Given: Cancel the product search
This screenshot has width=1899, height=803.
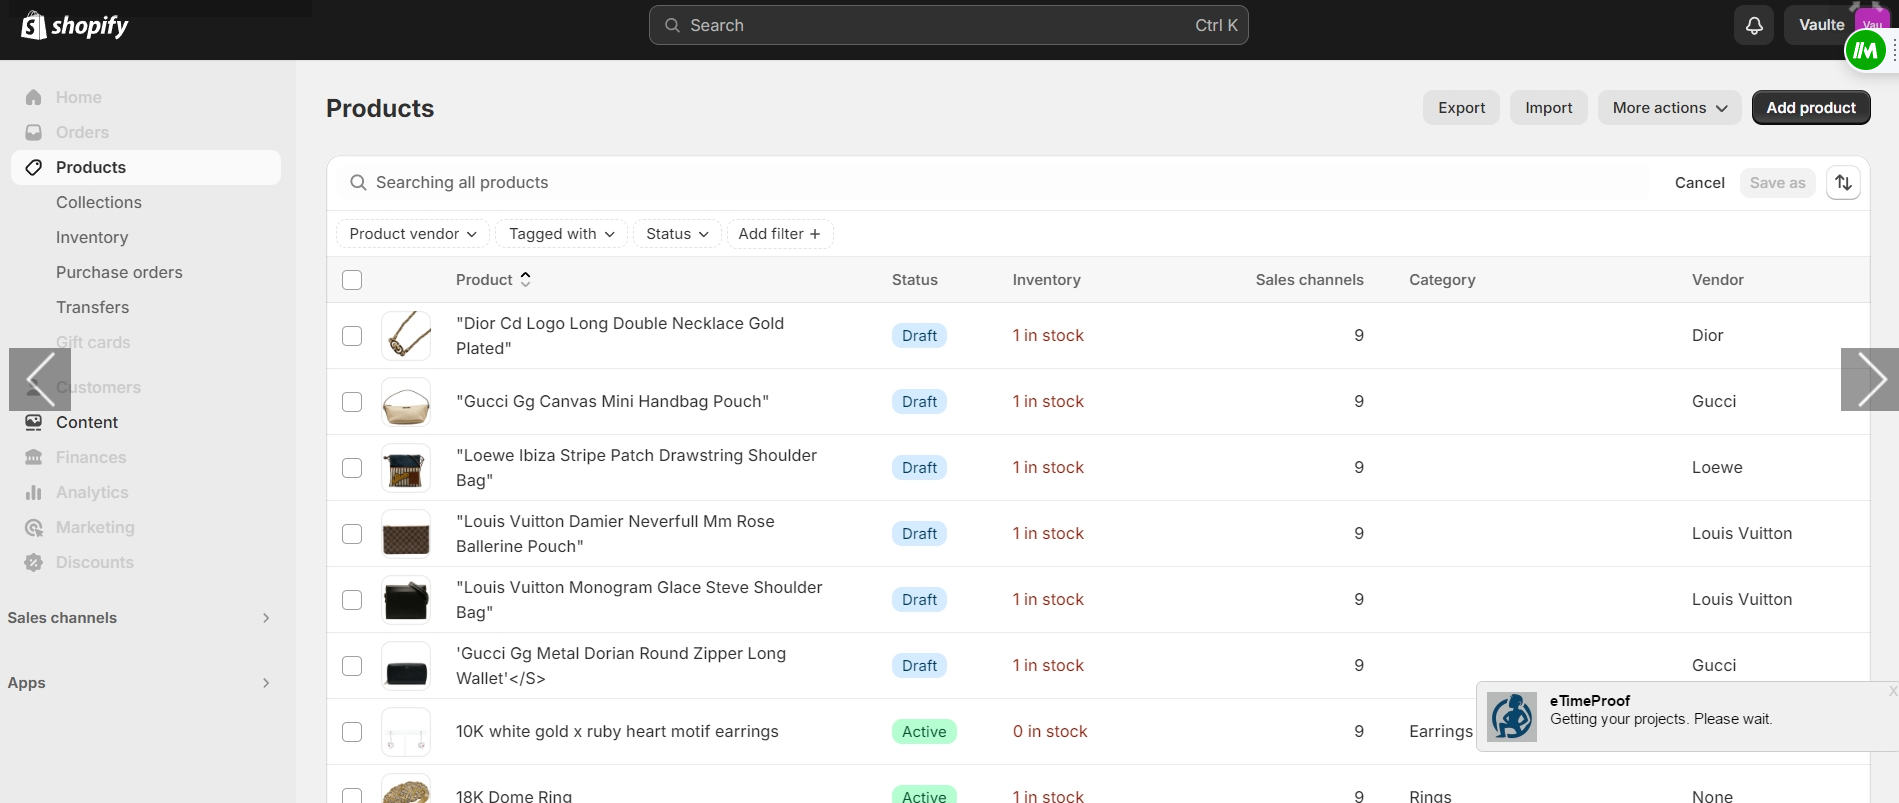Looking at the screenshot, I should (1700, 183).
